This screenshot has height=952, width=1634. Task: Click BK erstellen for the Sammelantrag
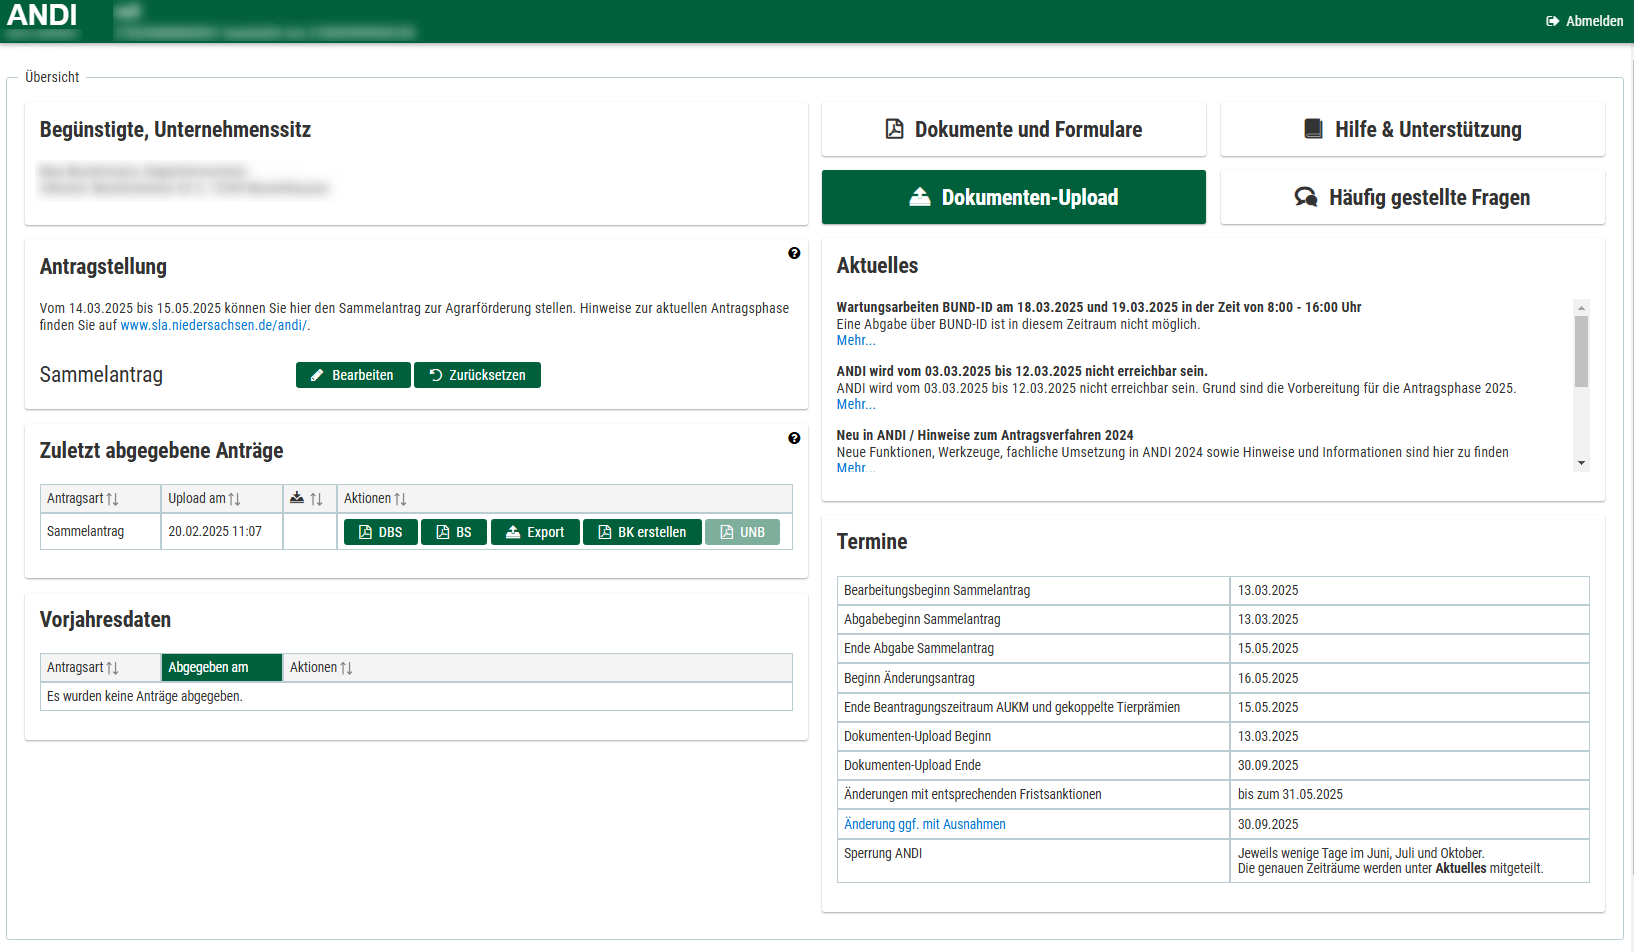[x=642, y=532]
